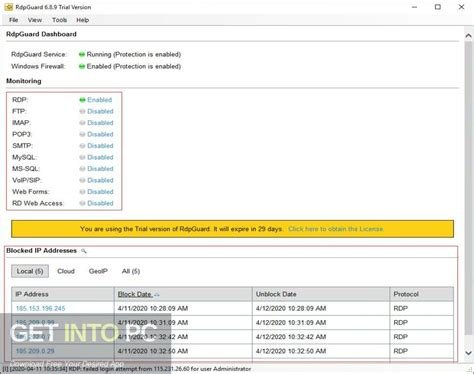The height and width of the screenshot is (374, 474).
Task: Click the MS-SQL Disabled status link
Action: [100, 169]
